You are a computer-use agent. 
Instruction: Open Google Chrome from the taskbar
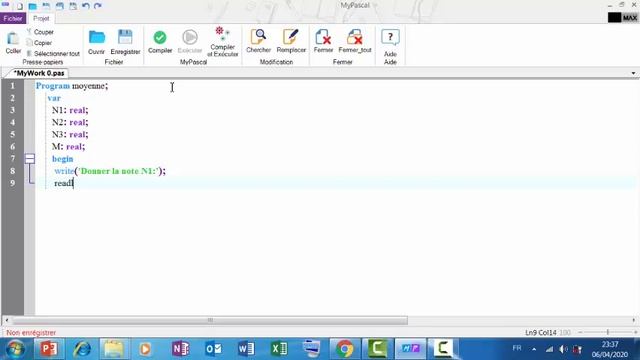pyautogui.click(x=344, y=349)
